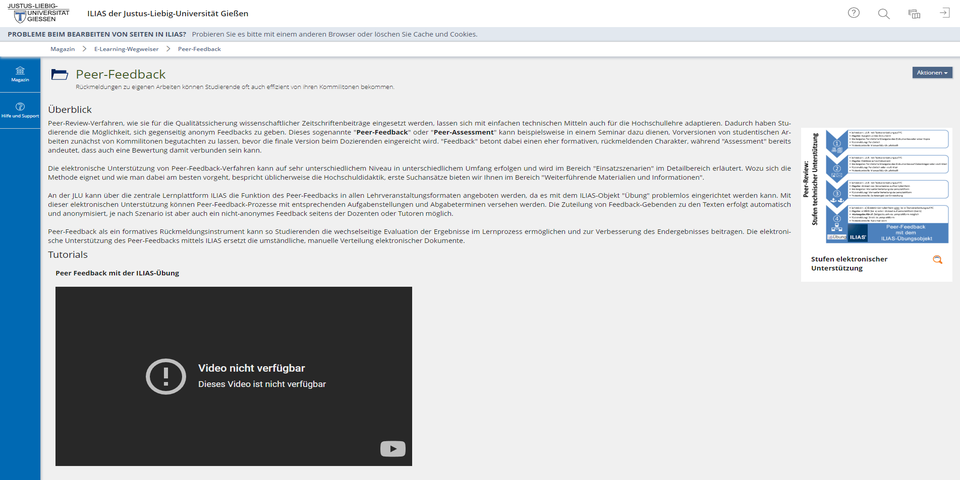The width and height of the screenshot is (960, 480).
Task: Enlarge image via orange magnifier icon
Action: (937, 260)
